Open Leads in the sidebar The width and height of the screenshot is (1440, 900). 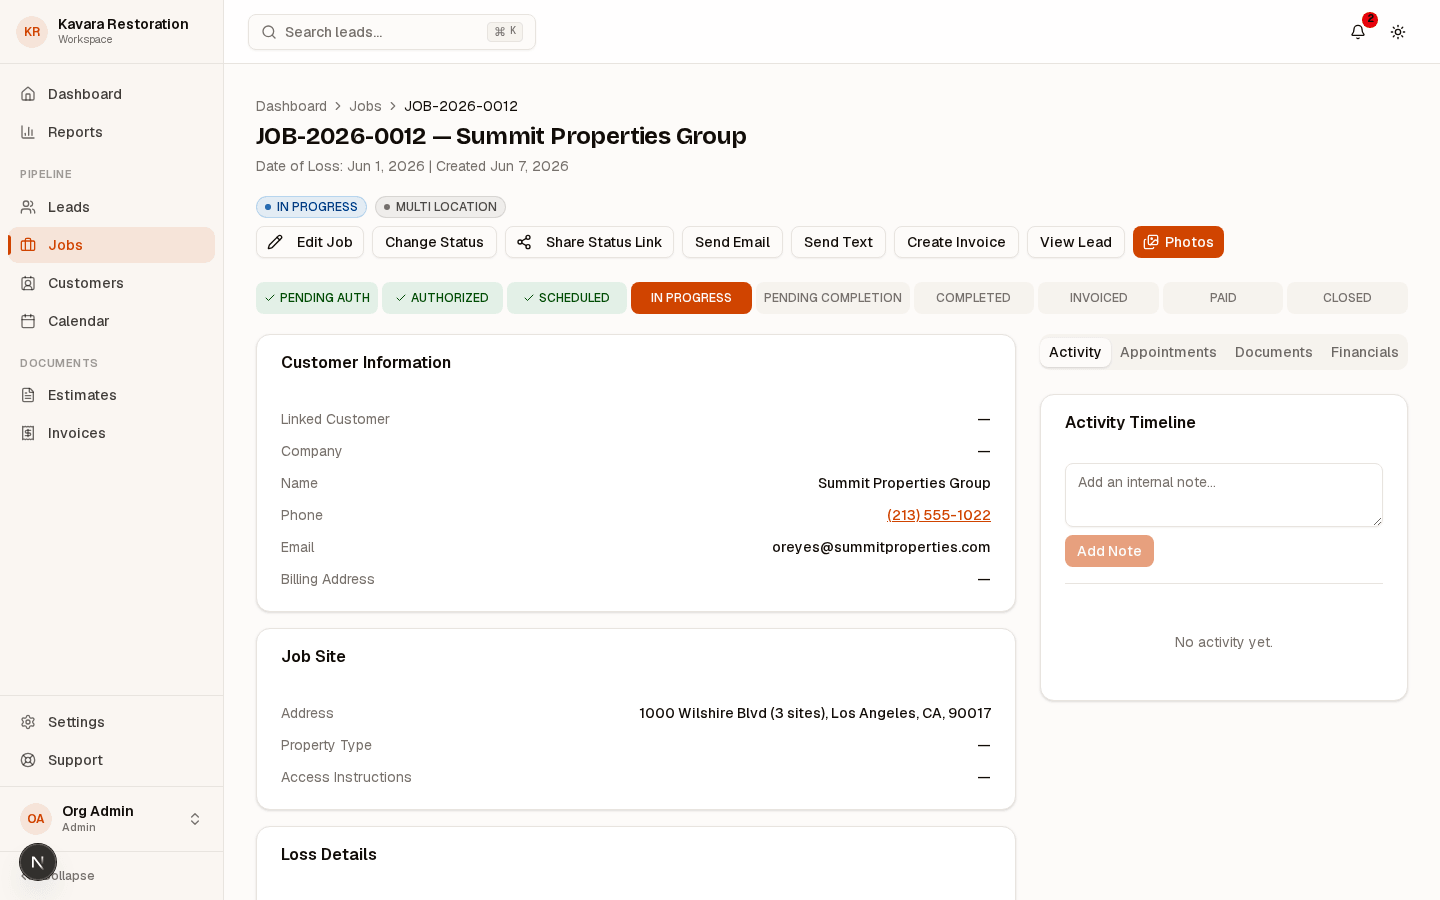112,207
